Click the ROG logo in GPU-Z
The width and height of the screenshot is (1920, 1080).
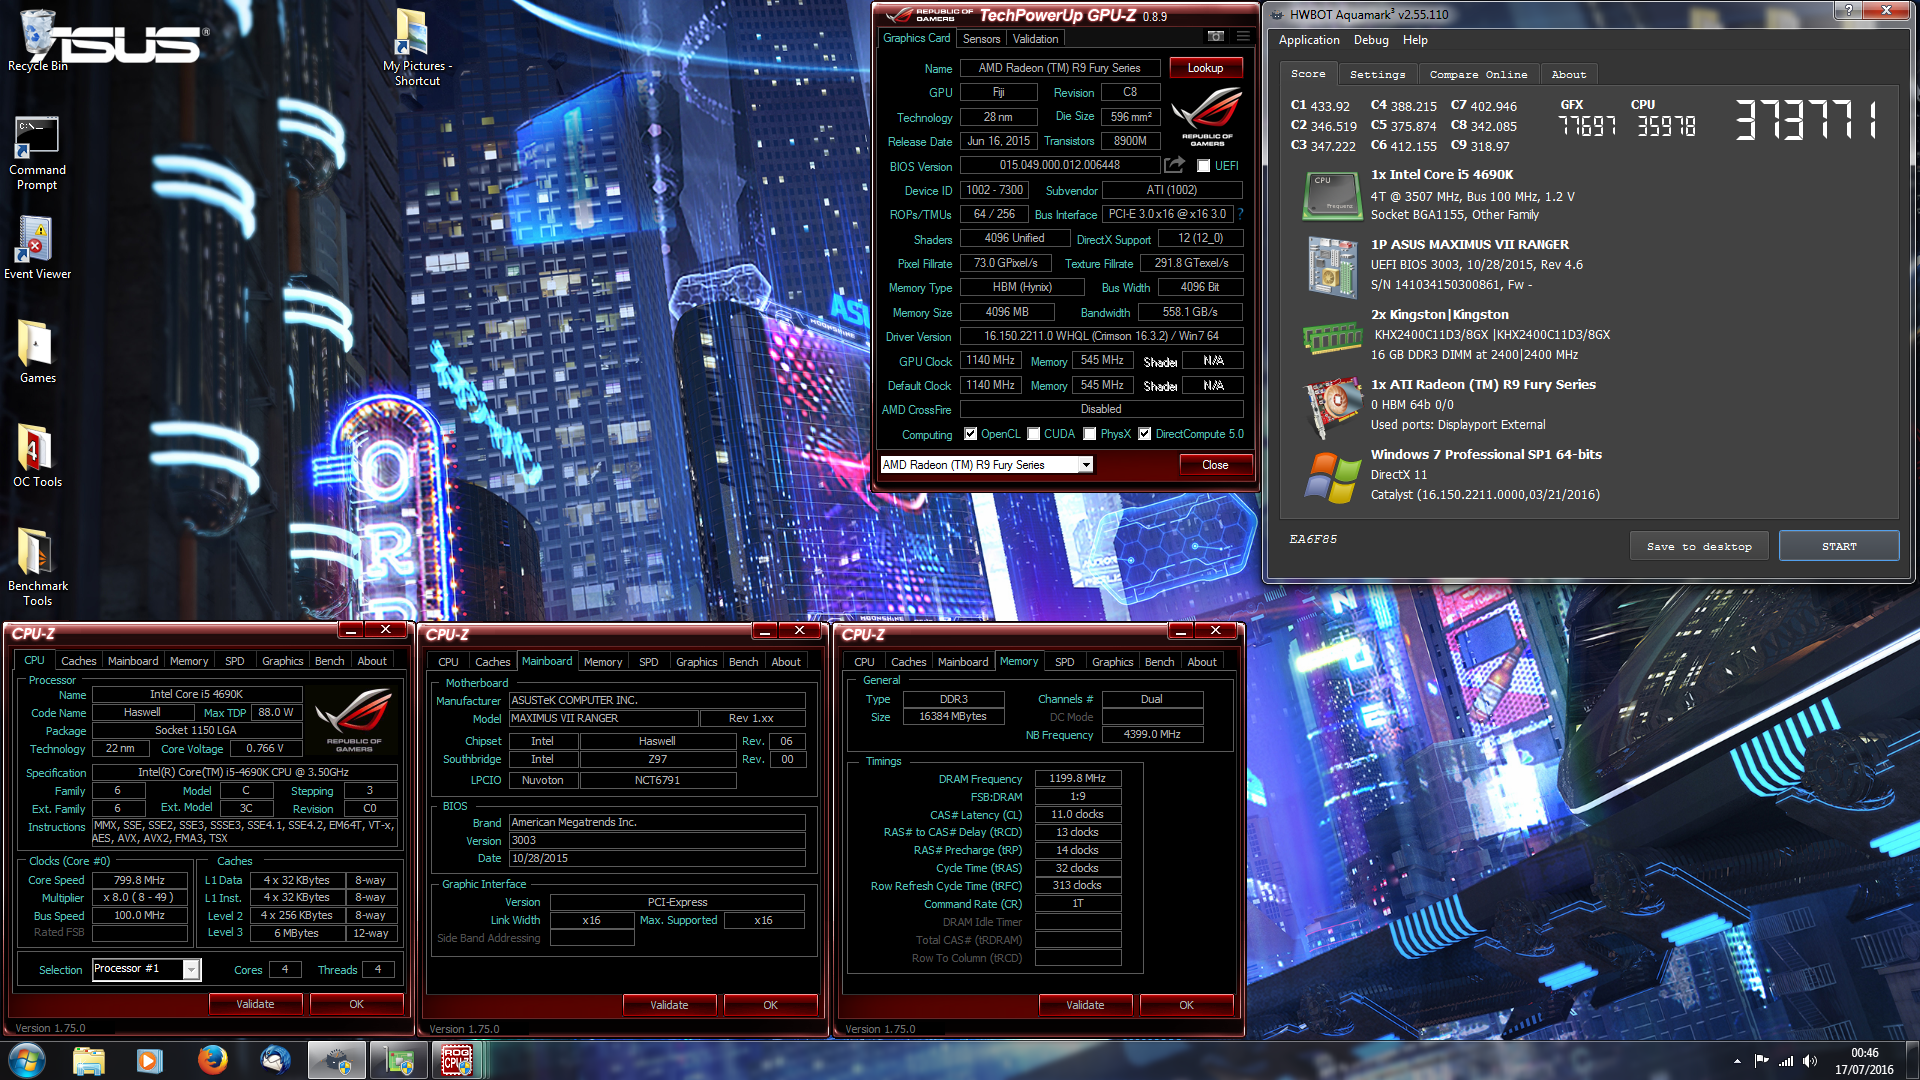[x=1207, y=117]
